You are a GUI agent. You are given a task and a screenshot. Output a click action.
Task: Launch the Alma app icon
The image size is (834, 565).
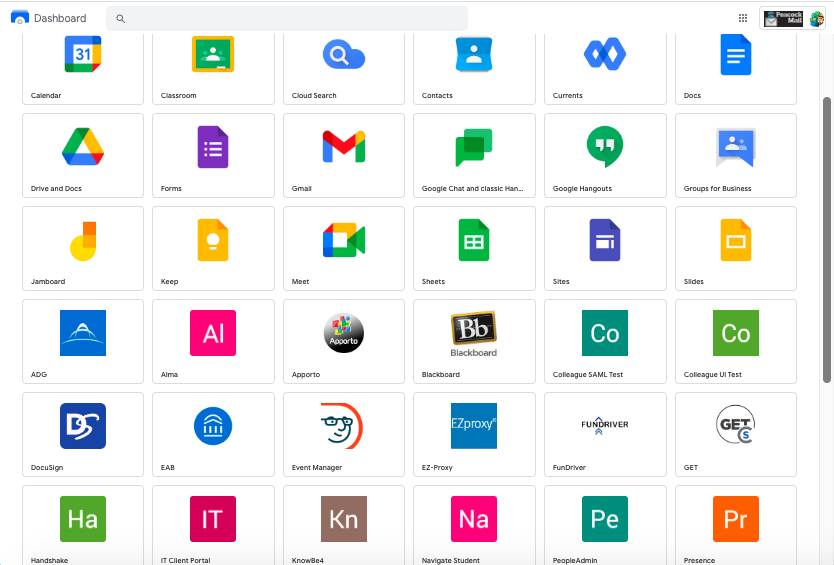tap(213, 333)
